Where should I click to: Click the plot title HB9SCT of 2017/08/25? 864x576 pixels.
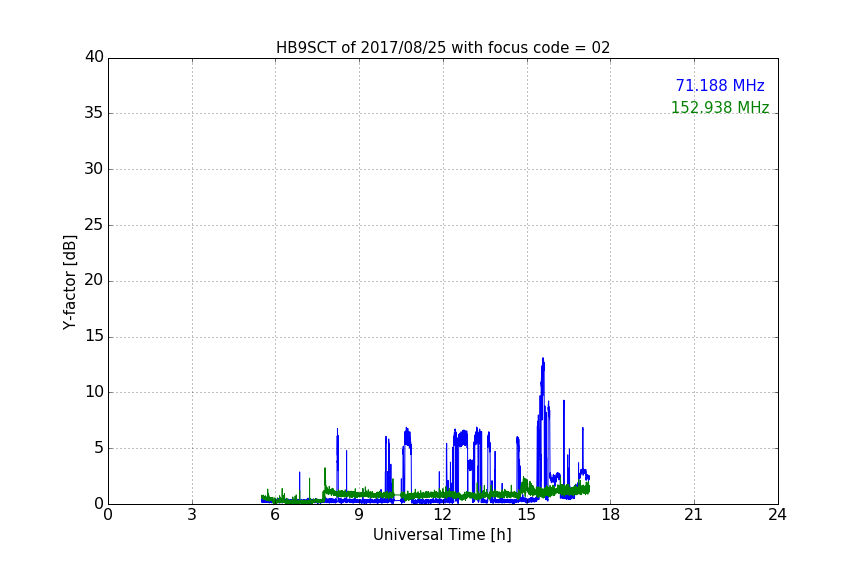442,48
